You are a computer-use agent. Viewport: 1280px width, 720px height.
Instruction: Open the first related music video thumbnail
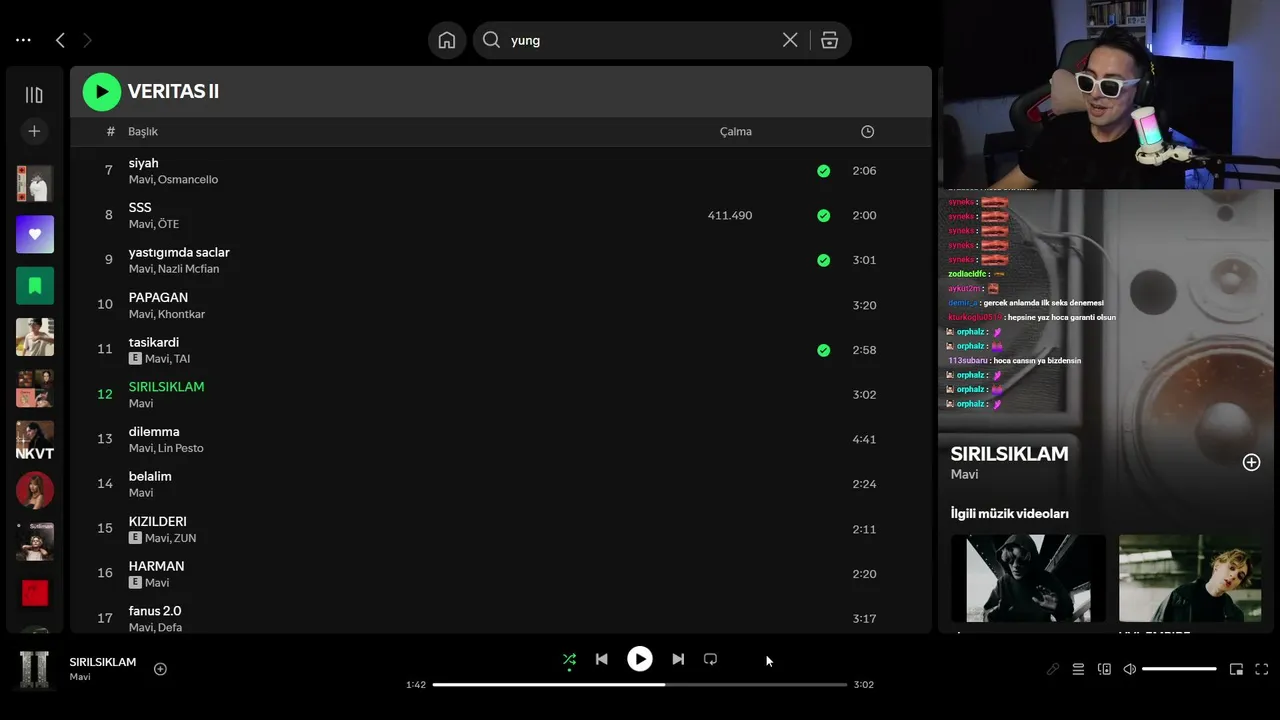point(1028,578)
